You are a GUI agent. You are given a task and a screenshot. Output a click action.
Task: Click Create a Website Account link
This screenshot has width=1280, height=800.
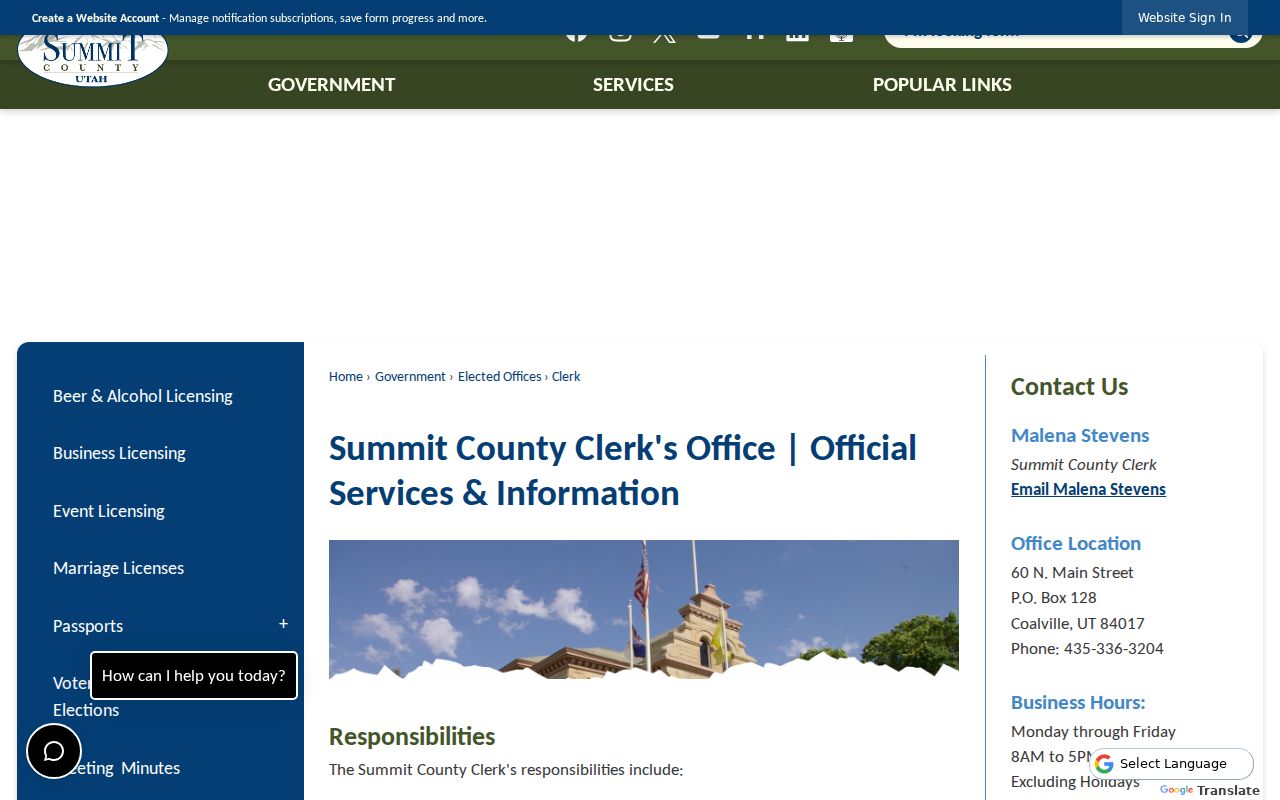point(95,18)
